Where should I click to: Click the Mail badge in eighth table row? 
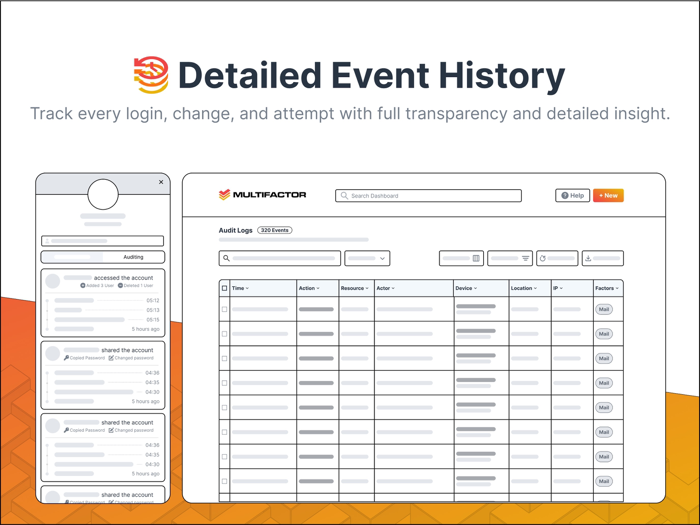[604, 481]
